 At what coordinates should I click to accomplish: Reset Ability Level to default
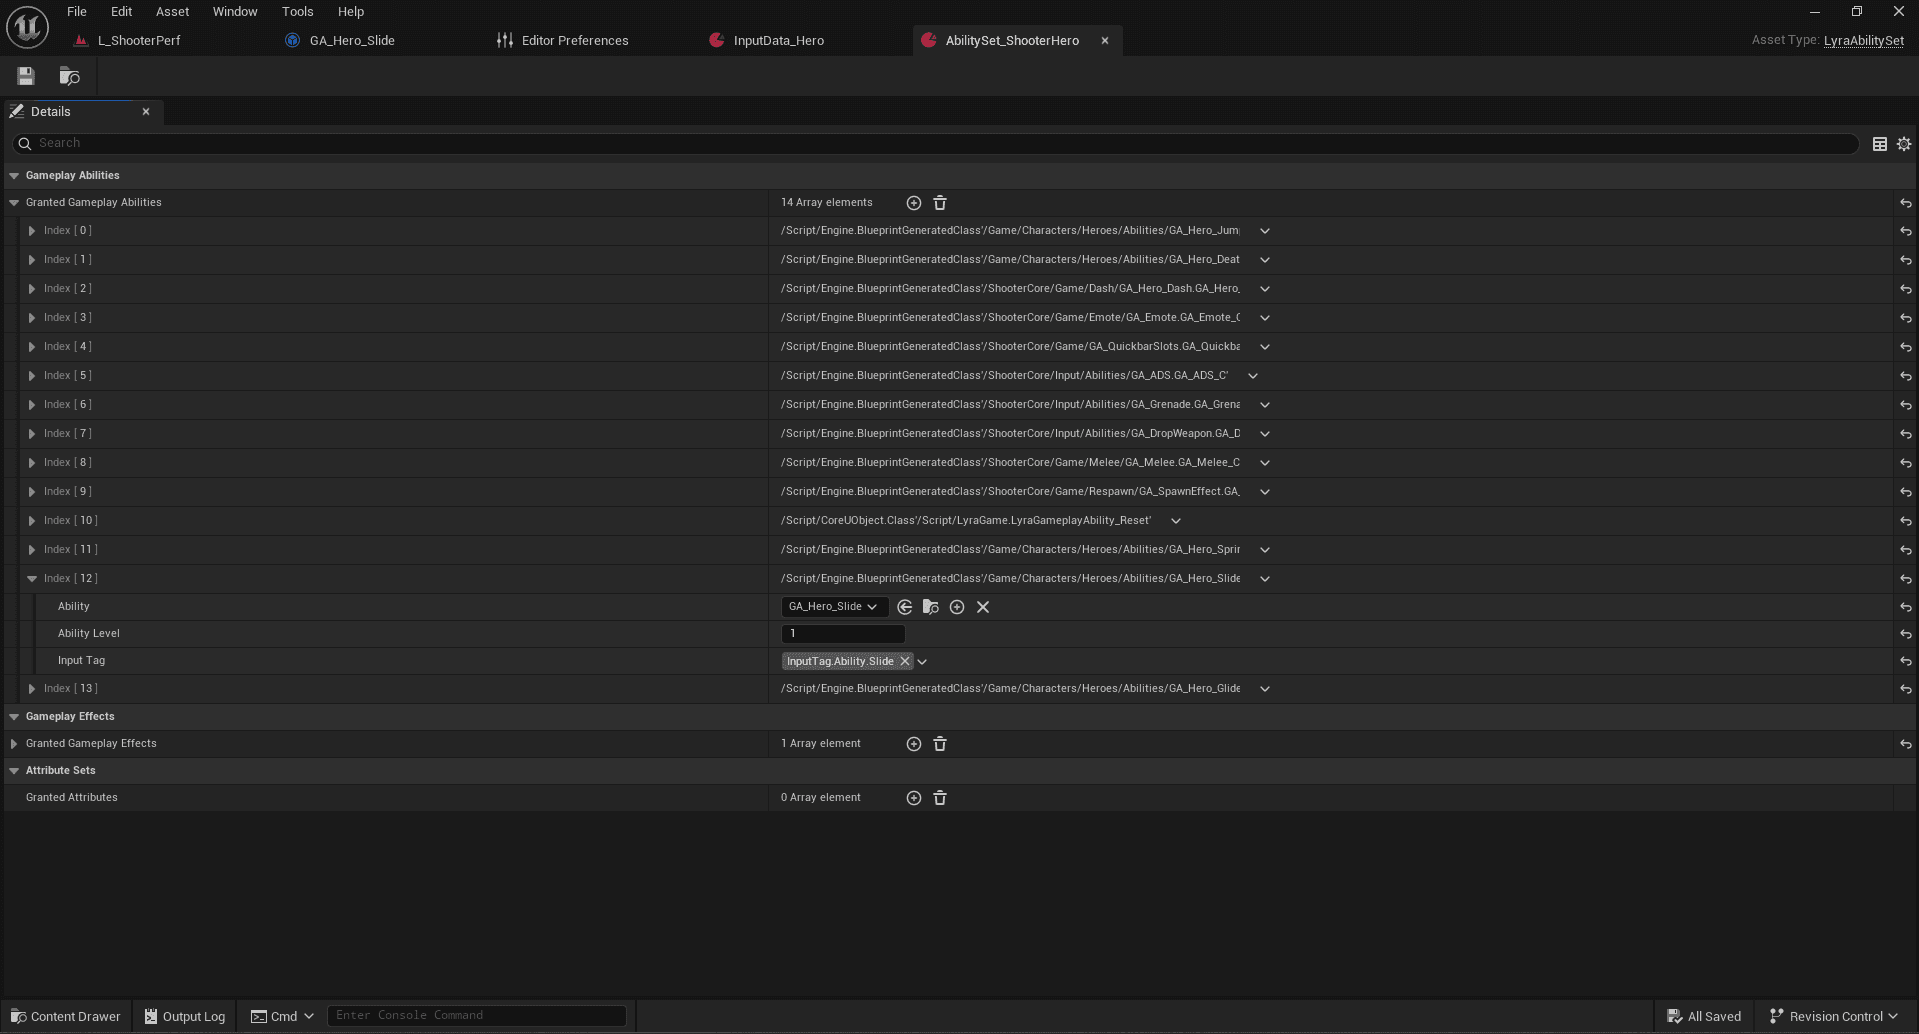(1905, 634)
